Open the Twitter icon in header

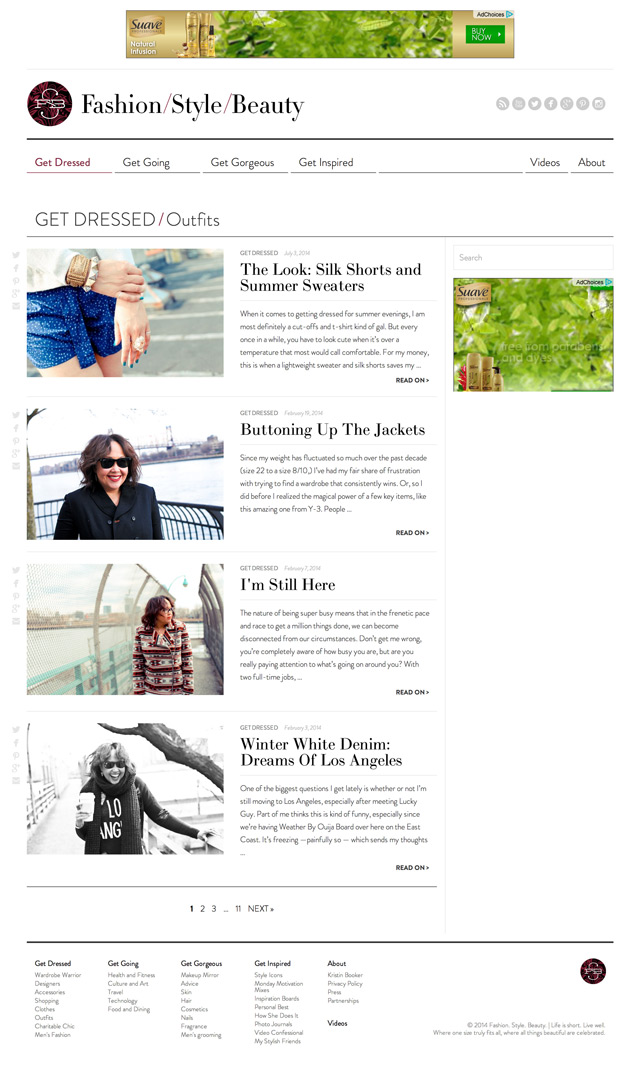coord(534,103)
